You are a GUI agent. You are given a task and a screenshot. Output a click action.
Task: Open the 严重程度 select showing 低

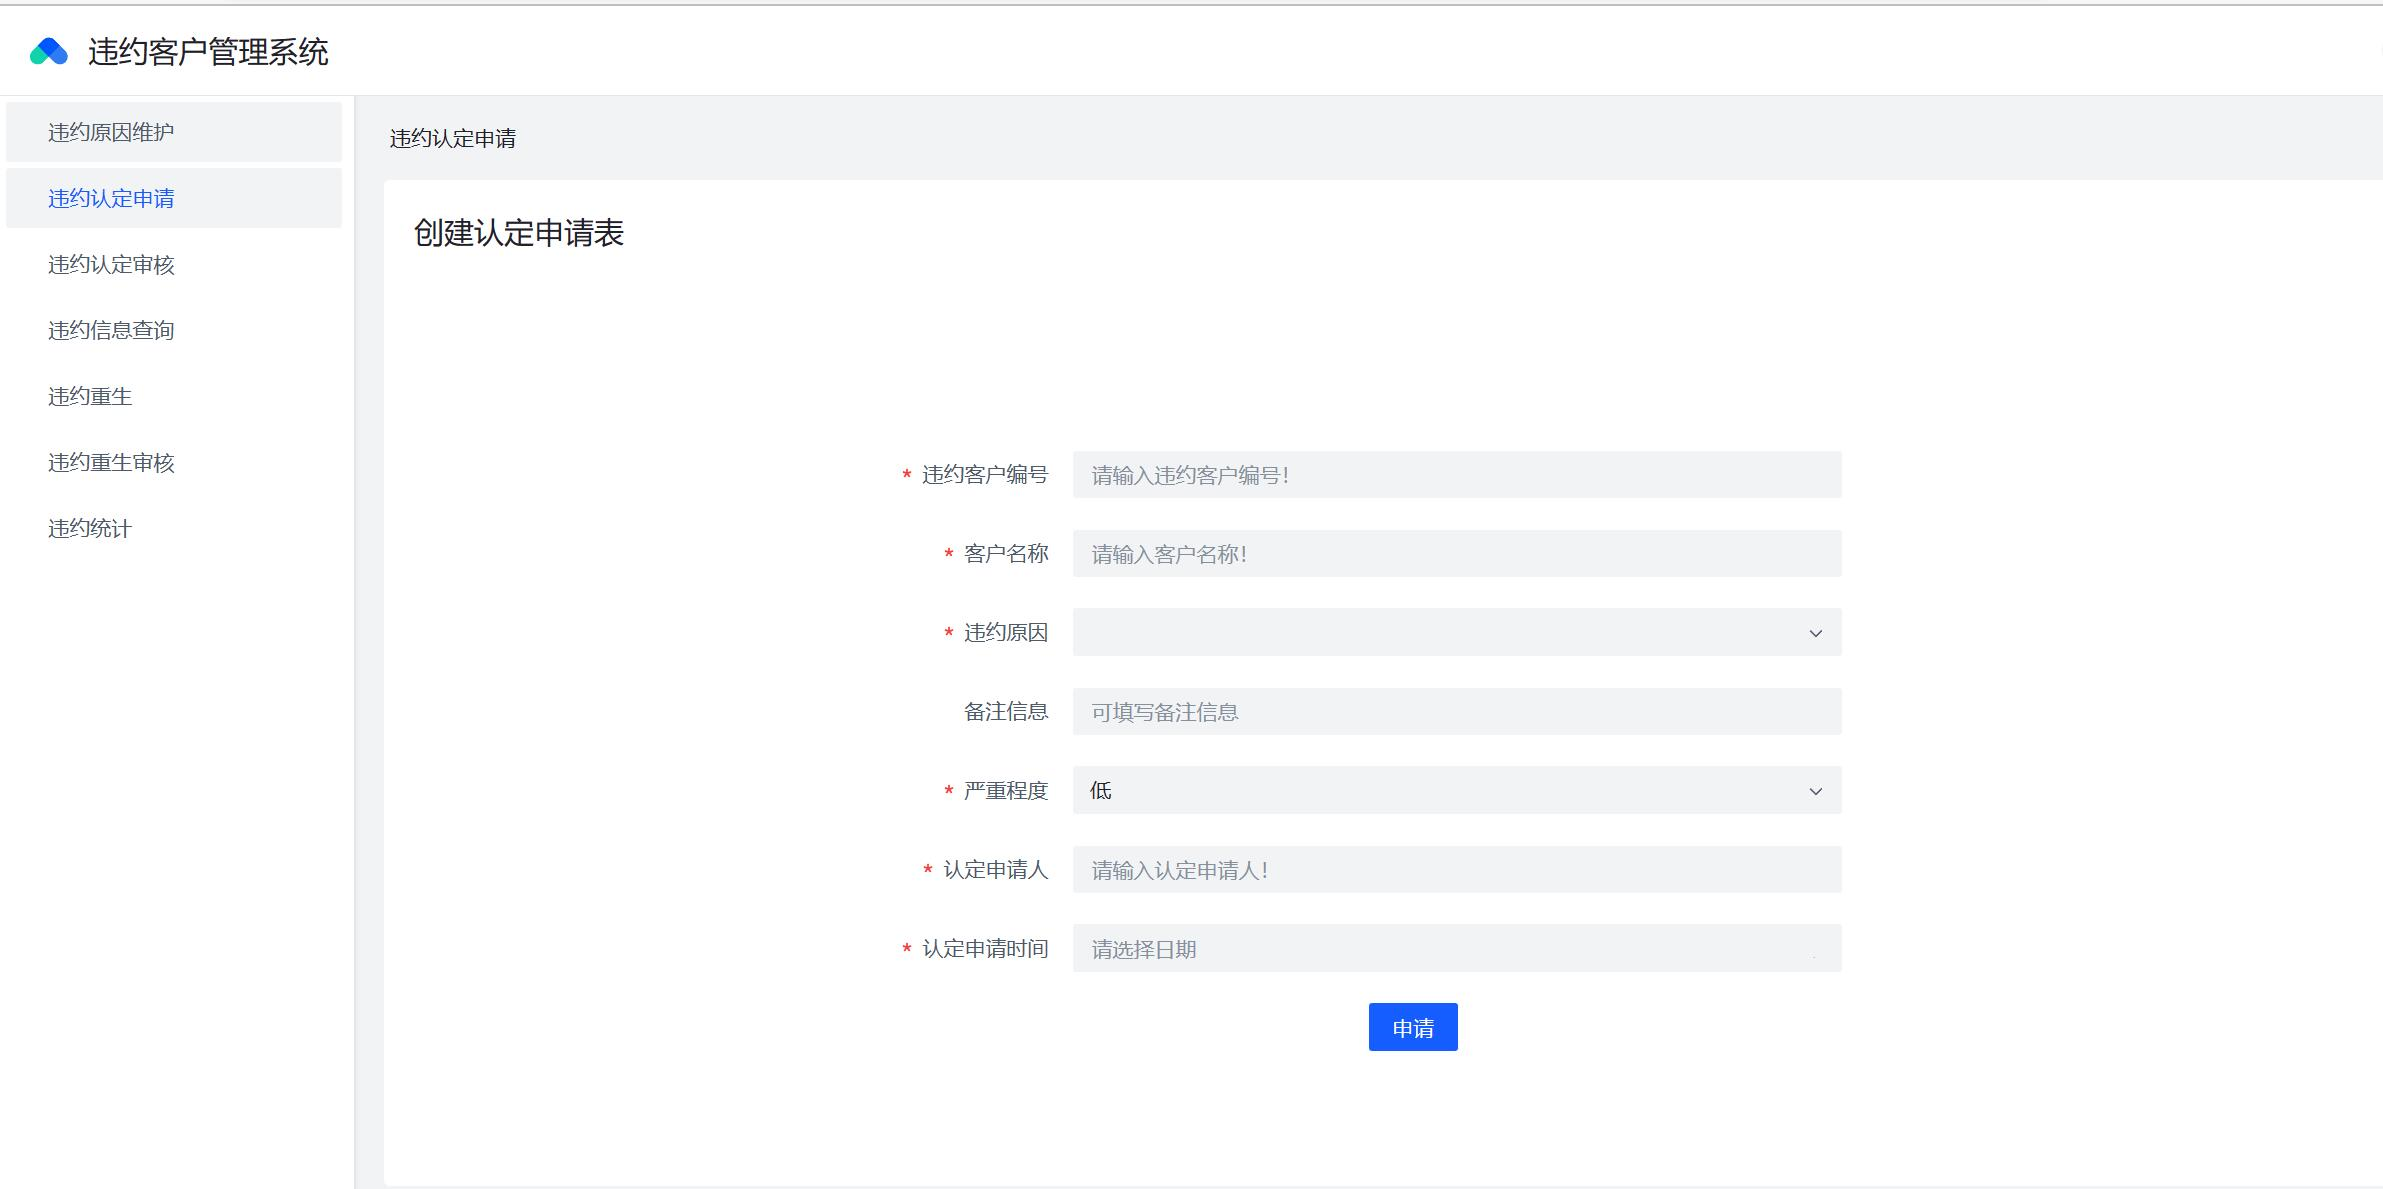[1440, 790]
